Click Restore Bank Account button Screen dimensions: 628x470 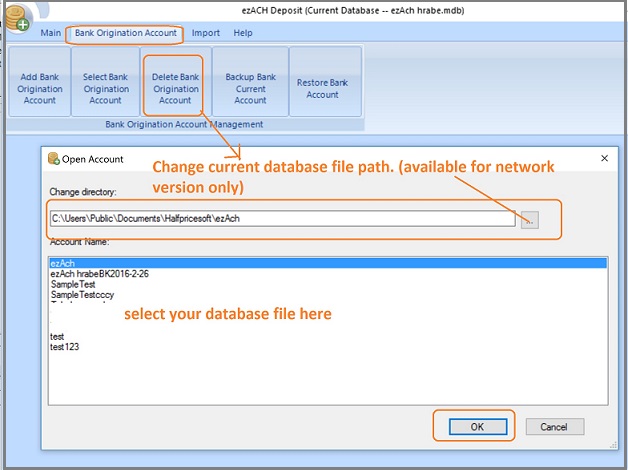point(322,88)
